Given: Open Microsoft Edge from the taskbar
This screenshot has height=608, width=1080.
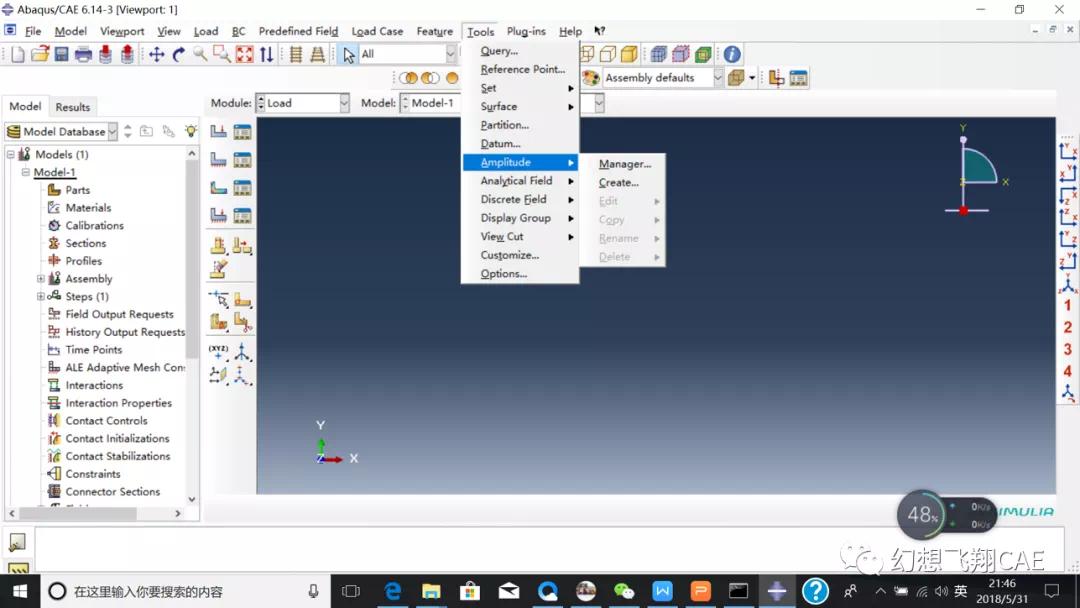Looking at the screenshot, I should tap(393, 591).
